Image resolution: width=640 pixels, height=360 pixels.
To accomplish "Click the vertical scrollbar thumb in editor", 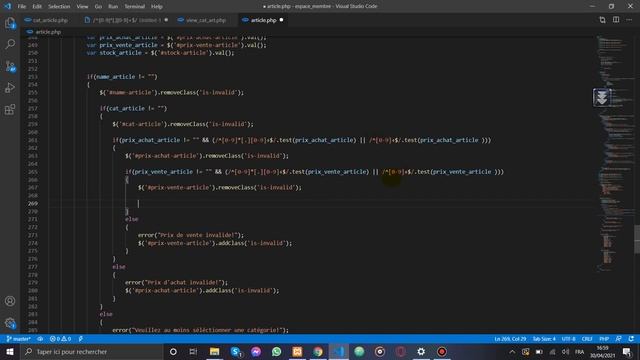I will (x=637, y=239).
